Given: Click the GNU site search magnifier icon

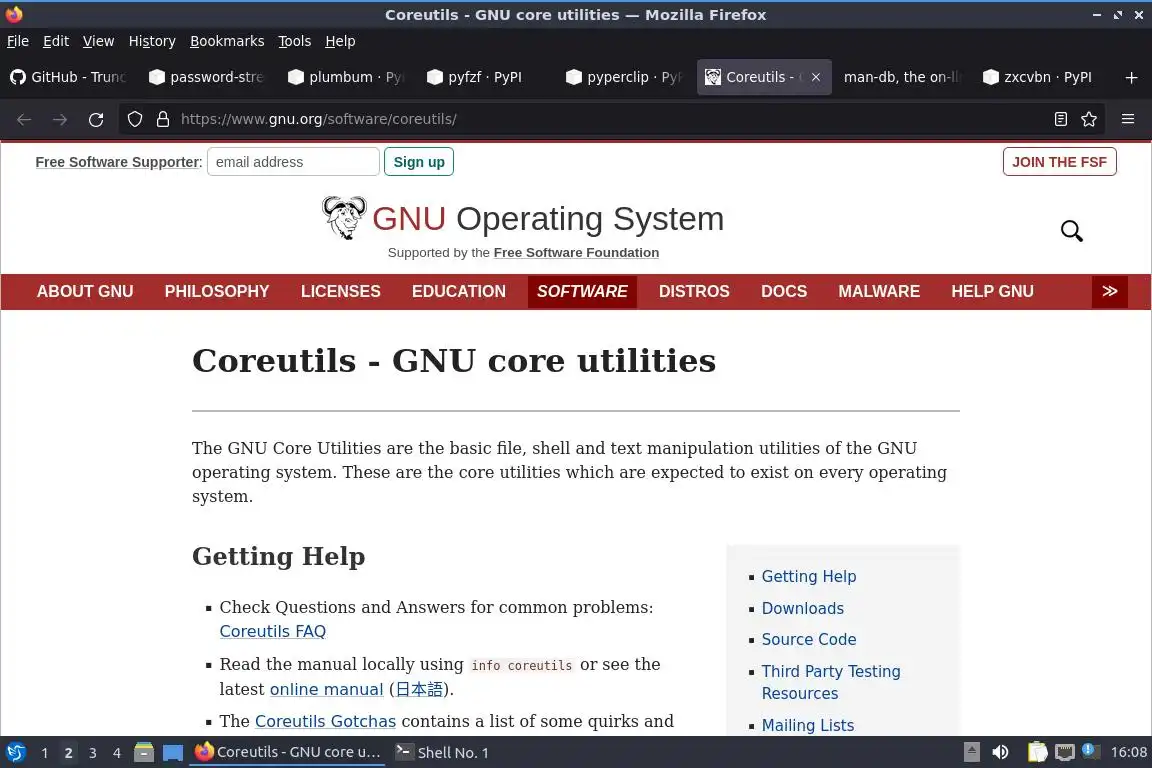Looking at the screenshot, I should pyautogui.click(x=1071, y=231).
